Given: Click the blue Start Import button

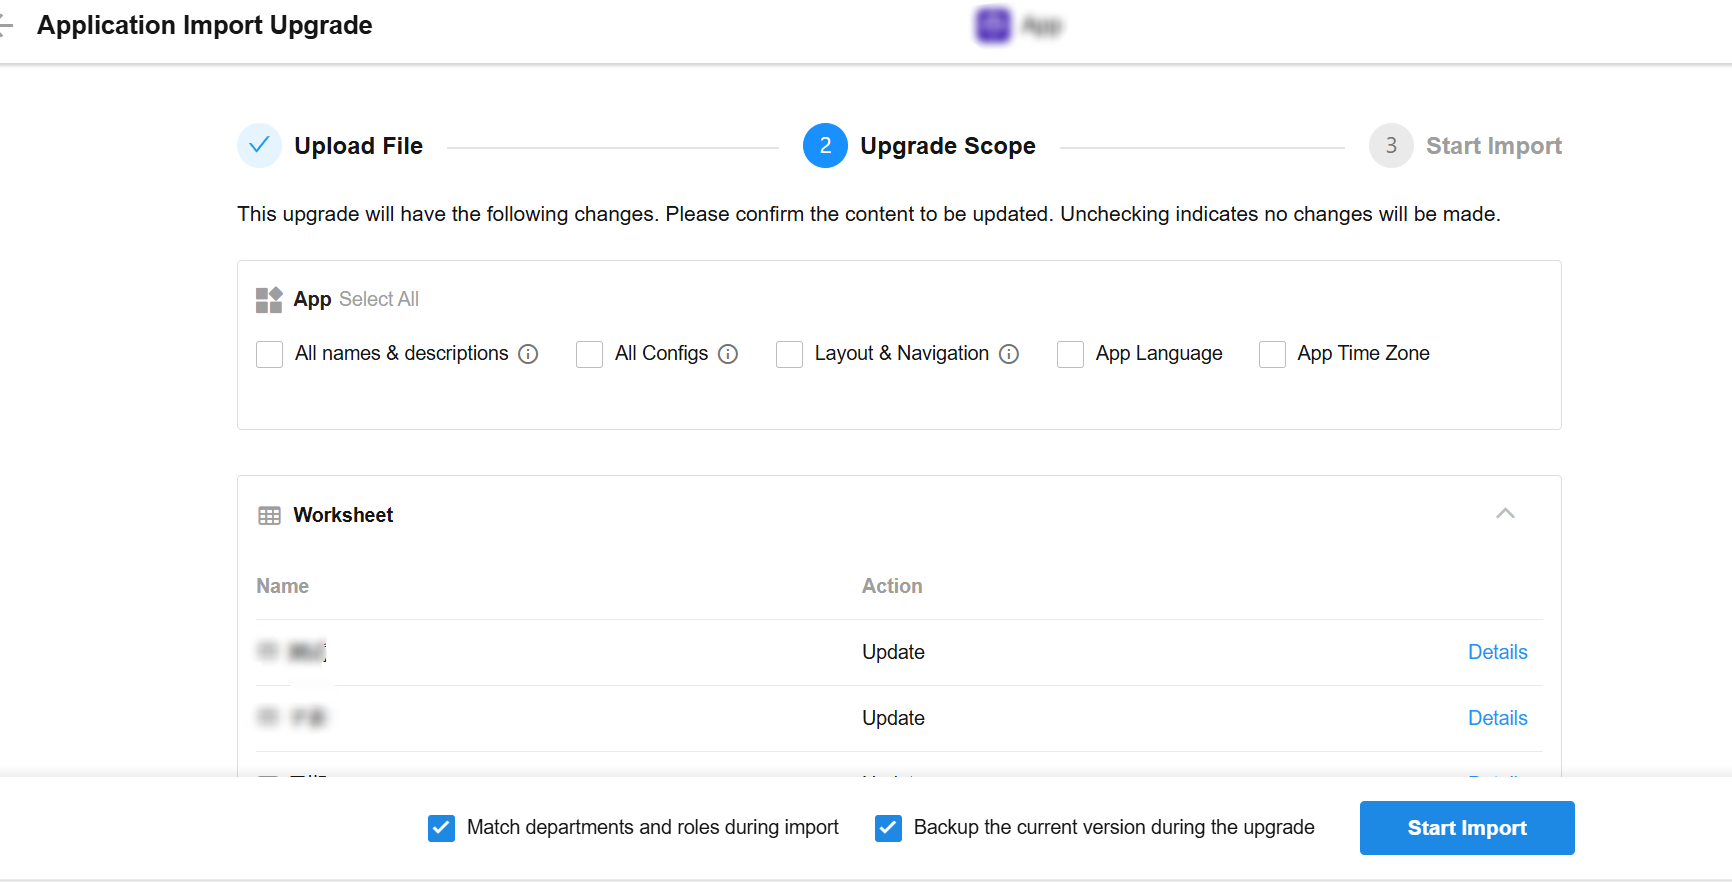Looking at the screenshot, I should point(1467,828).
